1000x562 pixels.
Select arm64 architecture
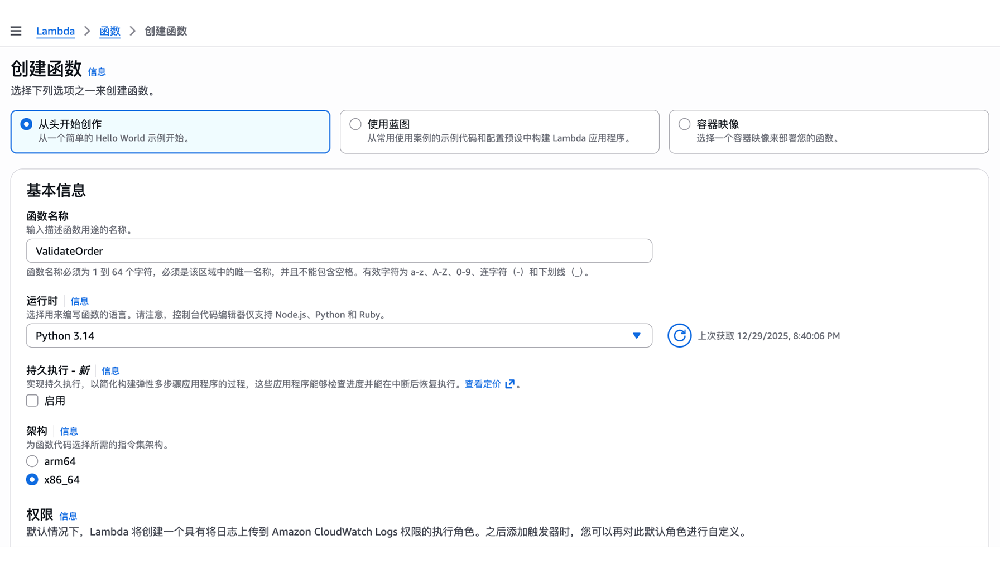point(32,461)
